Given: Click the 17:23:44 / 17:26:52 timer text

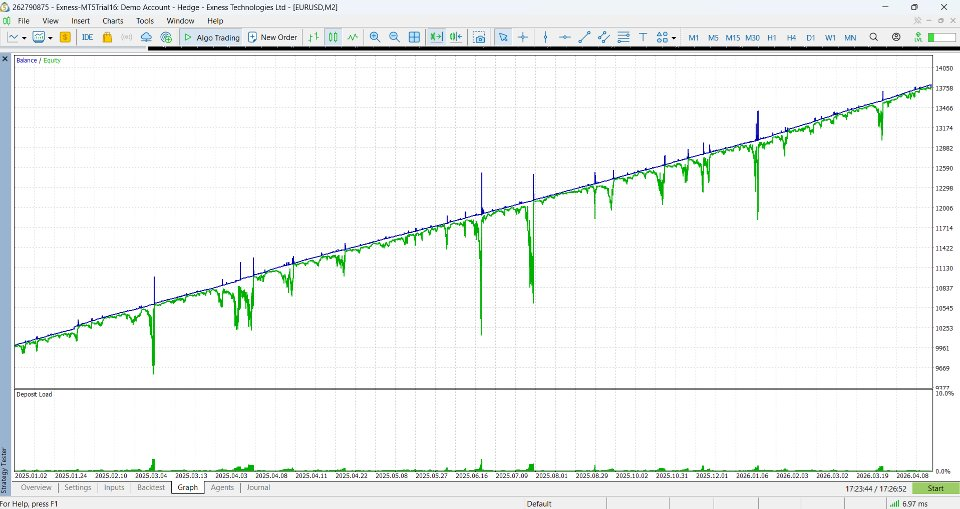Looking at the screenshot, I should [876, 489].
